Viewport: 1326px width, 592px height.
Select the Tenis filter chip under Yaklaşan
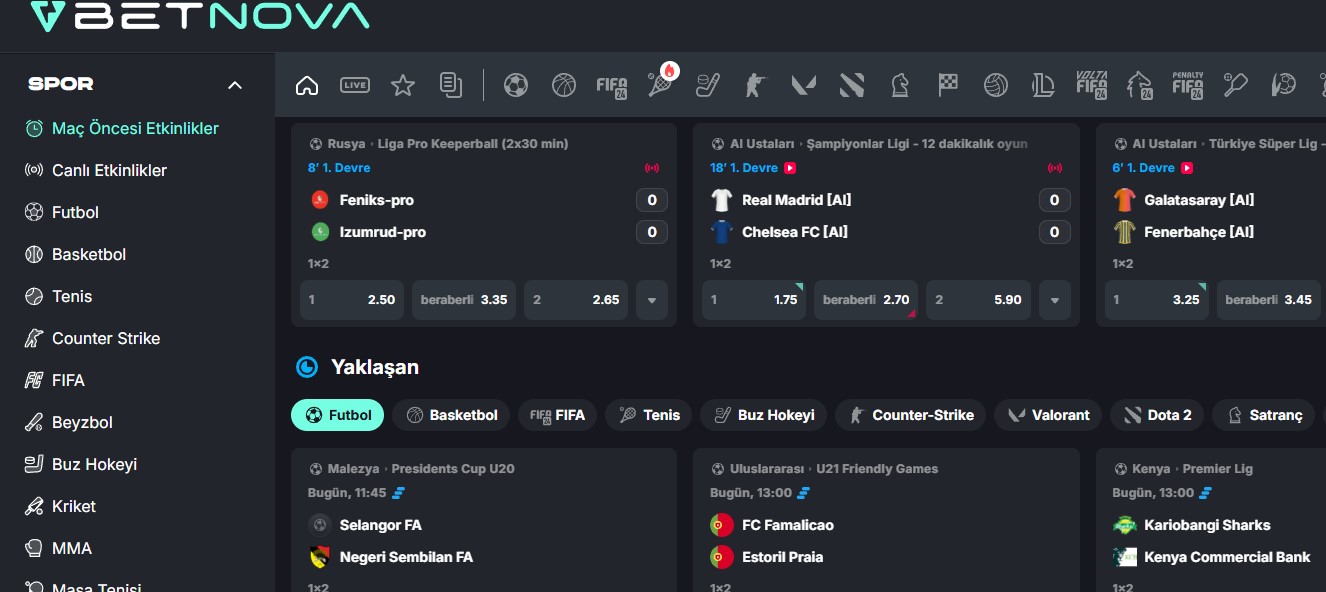click(x=648, y=415)
